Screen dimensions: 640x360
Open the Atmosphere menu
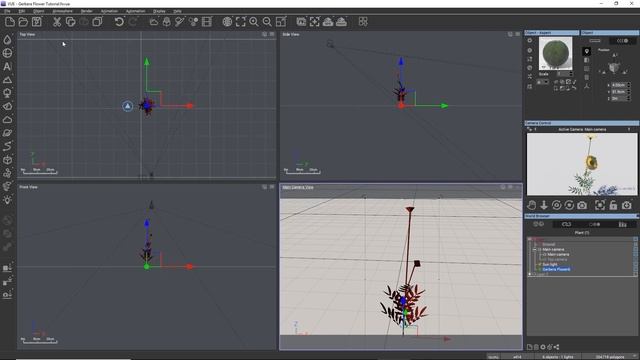point(62,11)
